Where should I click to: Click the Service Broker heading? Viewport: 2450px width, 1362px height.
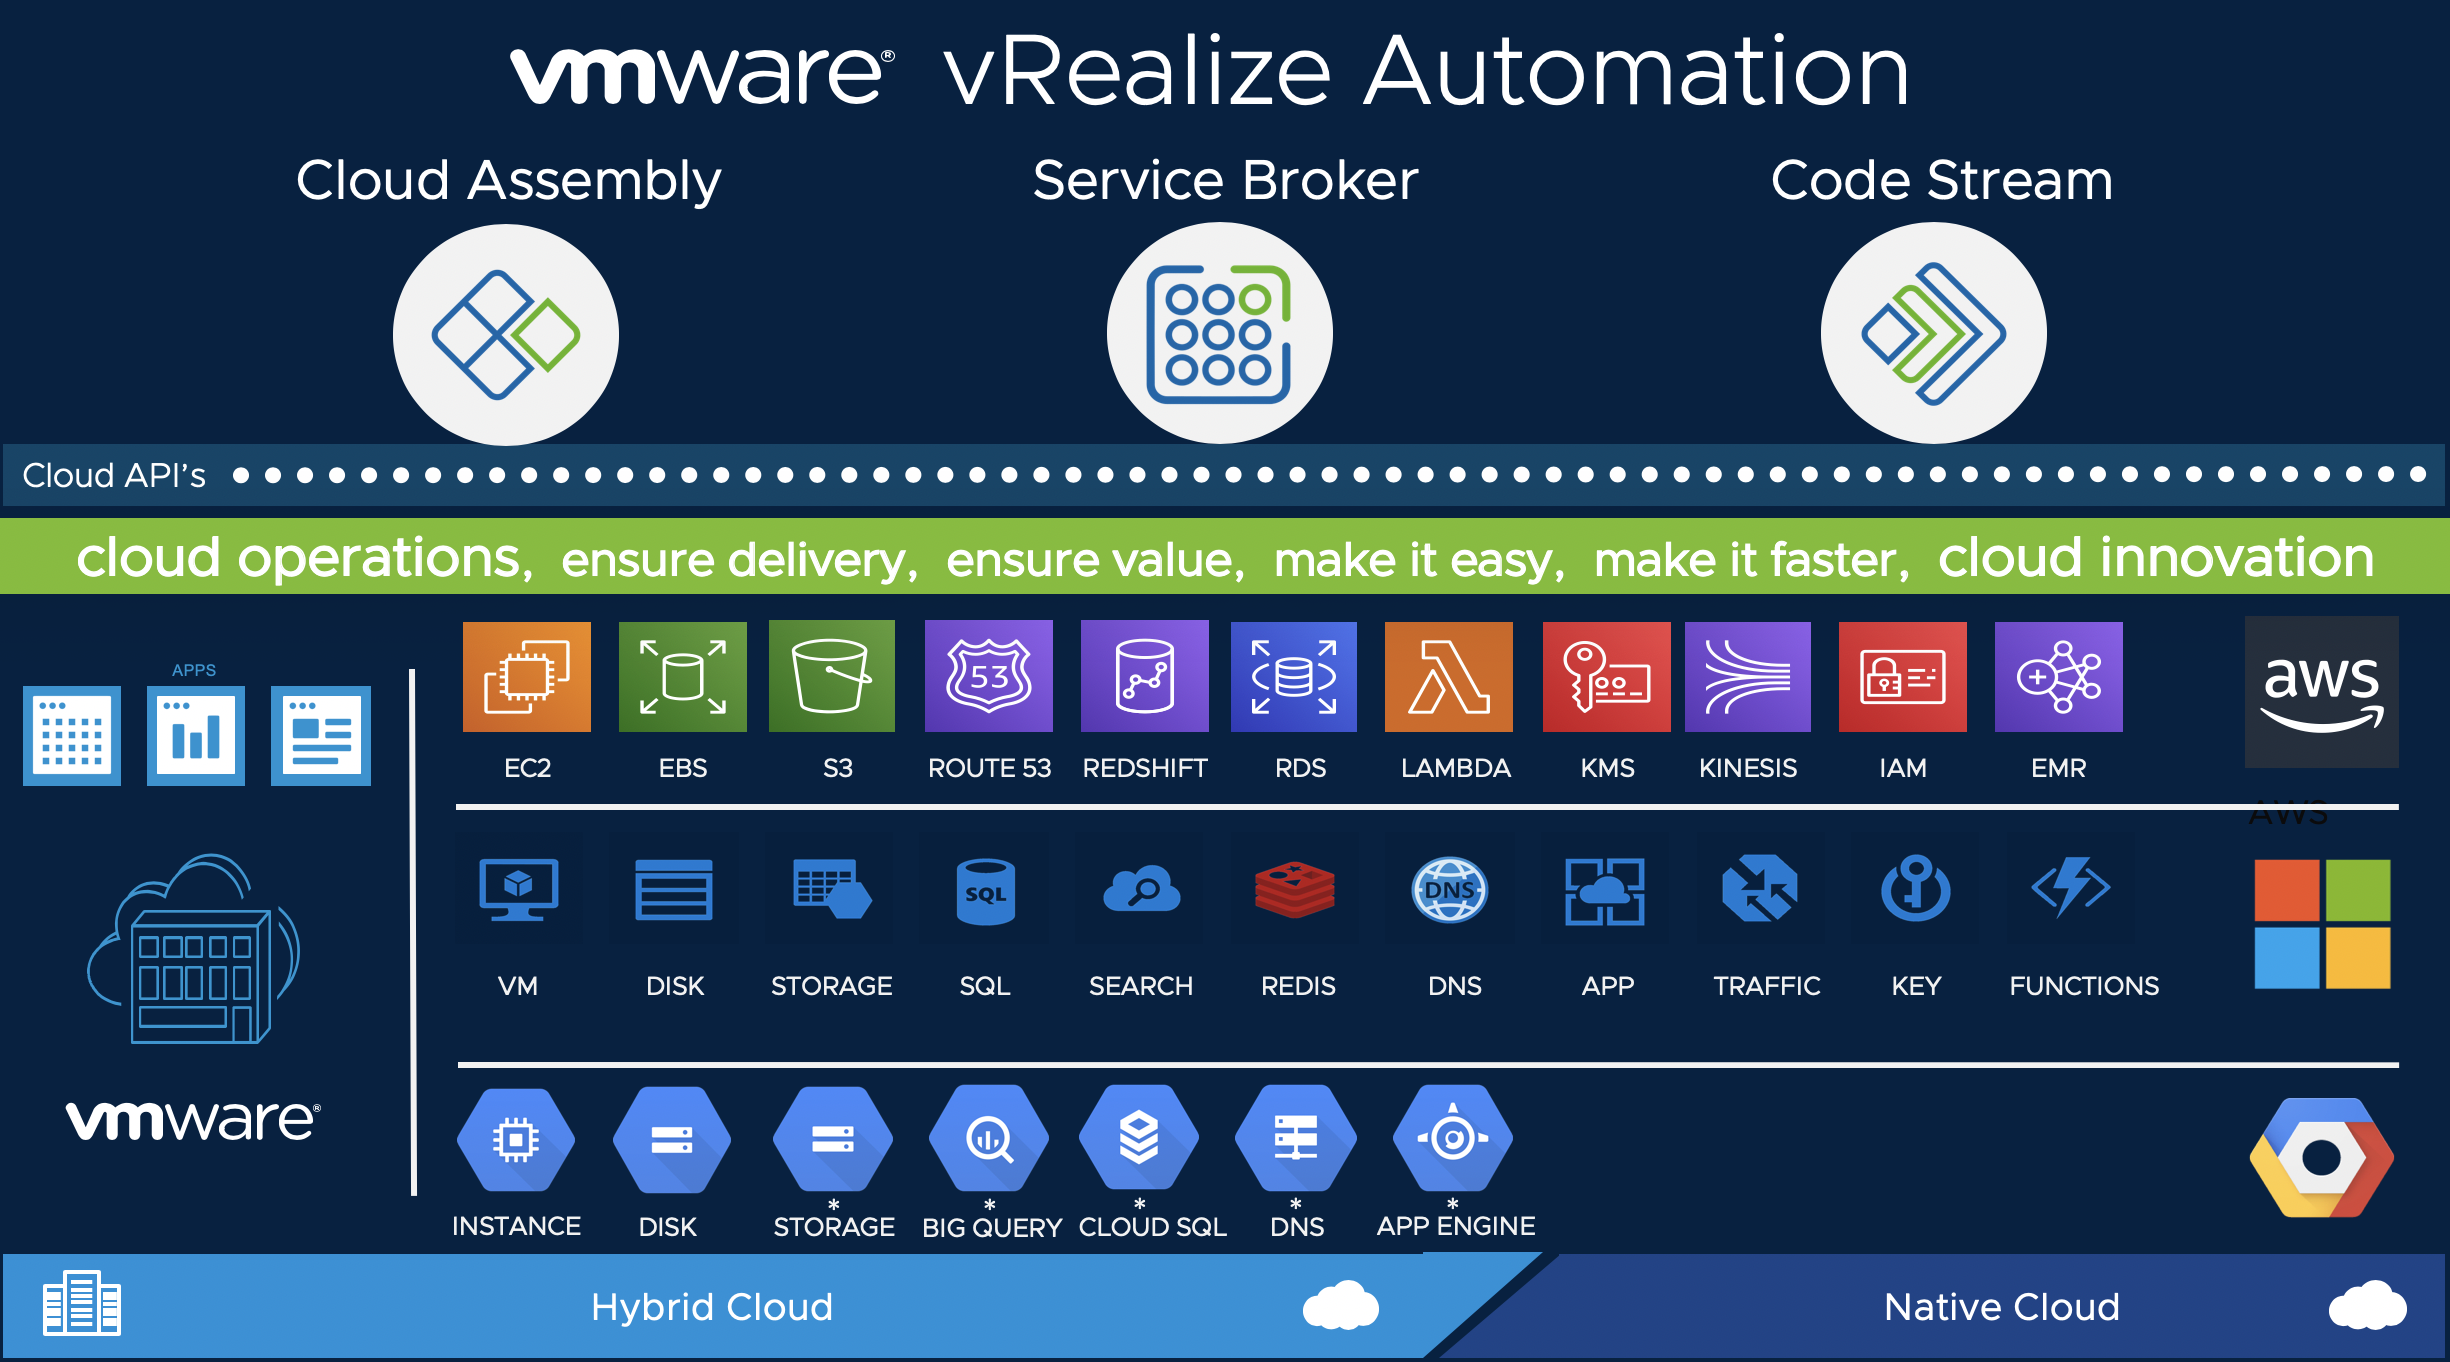pos(1226,181)
